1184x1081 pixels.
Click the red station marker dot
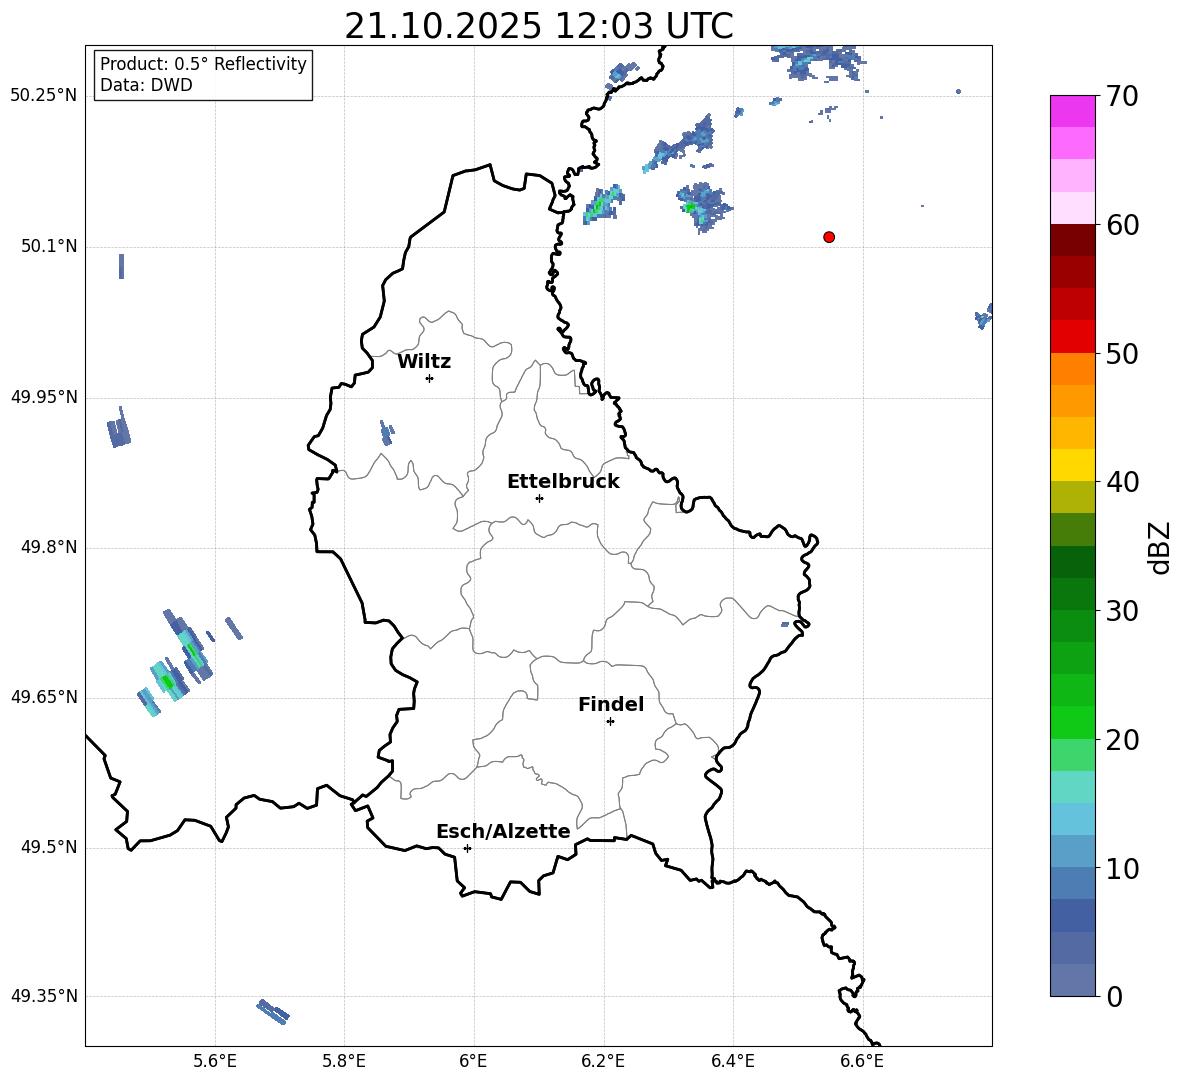pos(829,237)
